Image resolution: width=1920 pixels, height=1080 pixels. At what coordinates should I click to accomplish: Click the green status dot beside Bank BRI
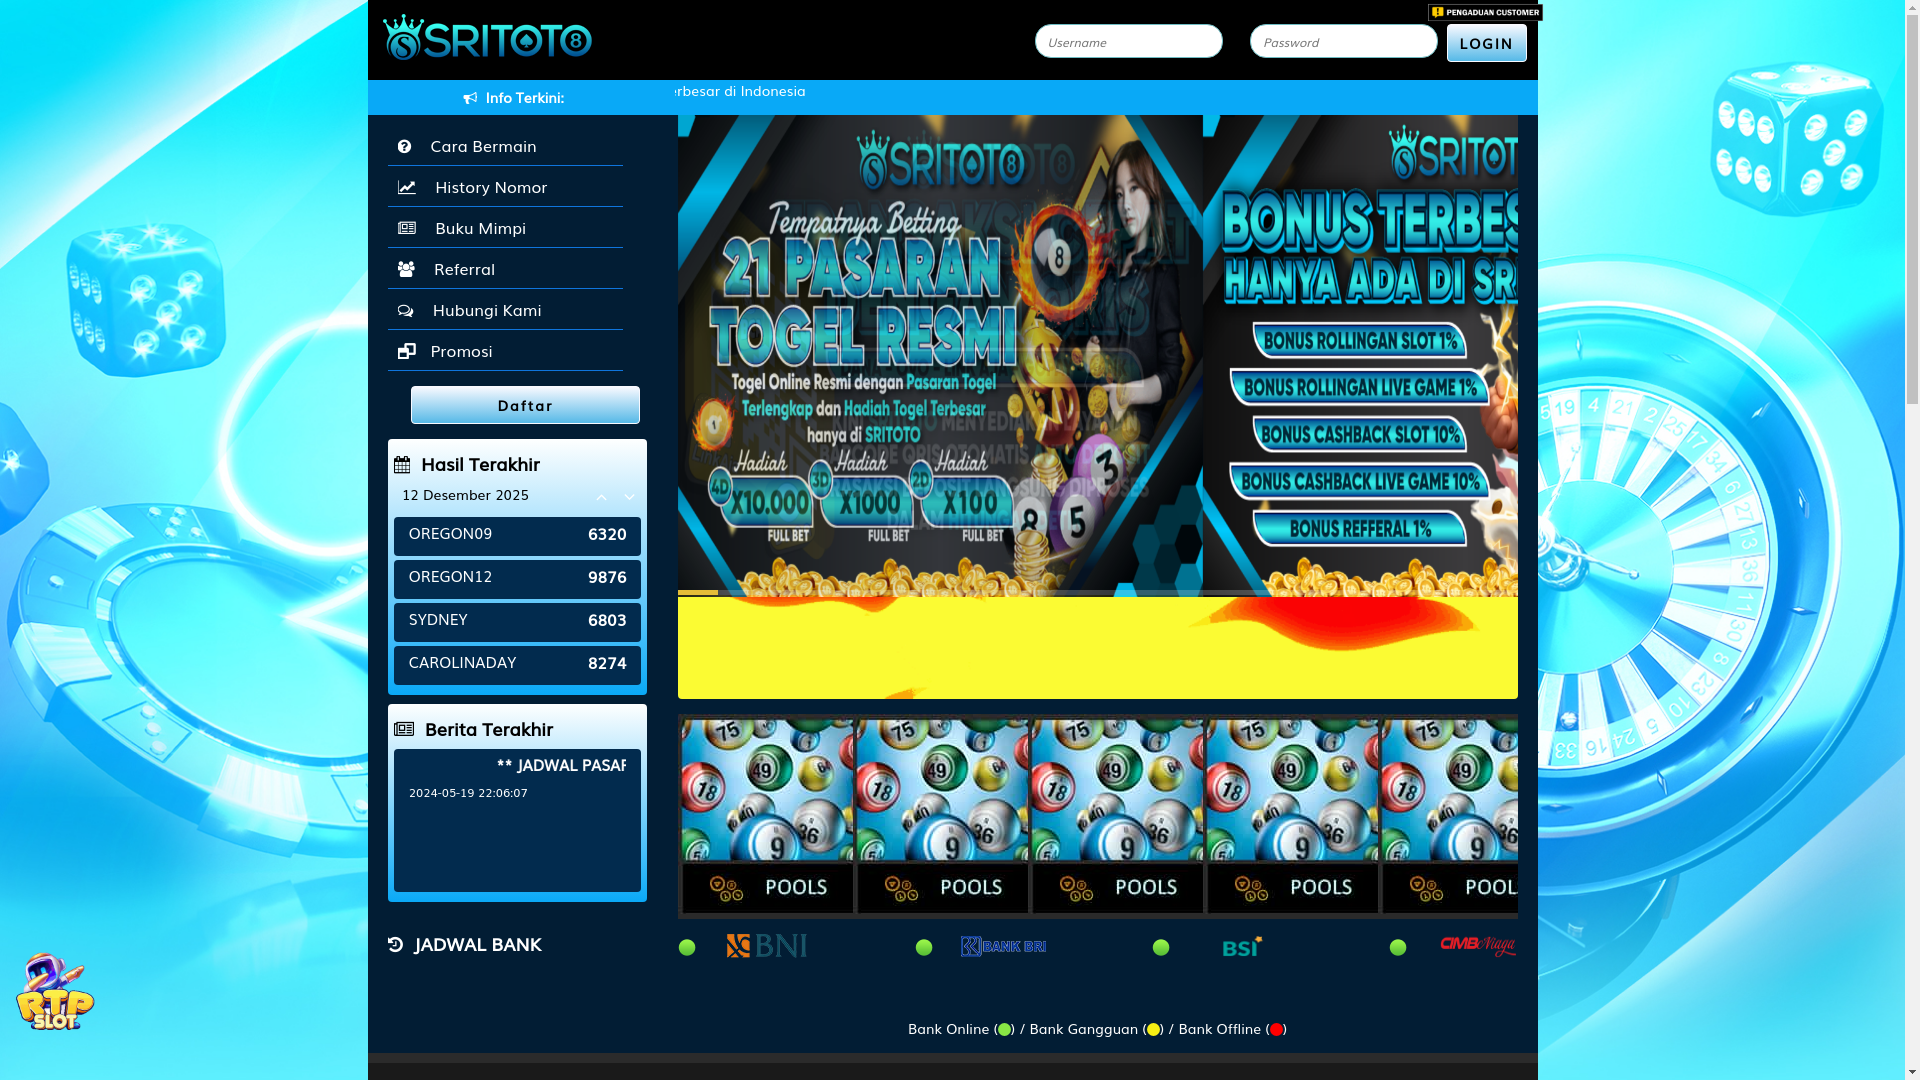924,947
